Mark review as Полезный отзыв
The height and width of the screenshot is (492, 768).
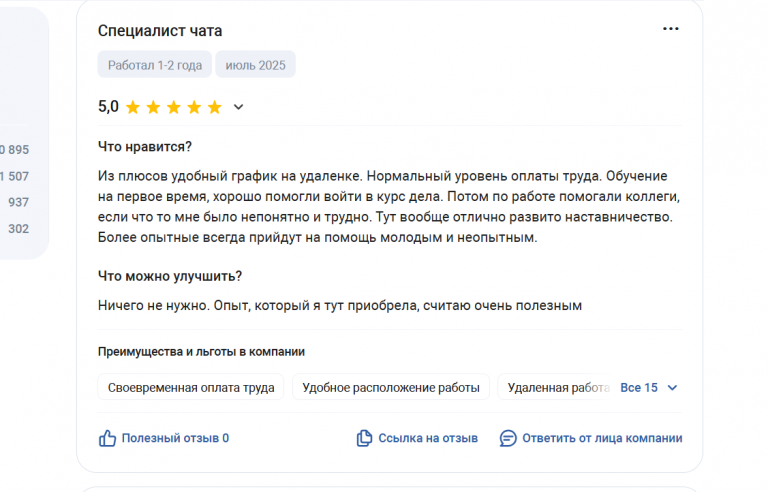coord(175,438)
